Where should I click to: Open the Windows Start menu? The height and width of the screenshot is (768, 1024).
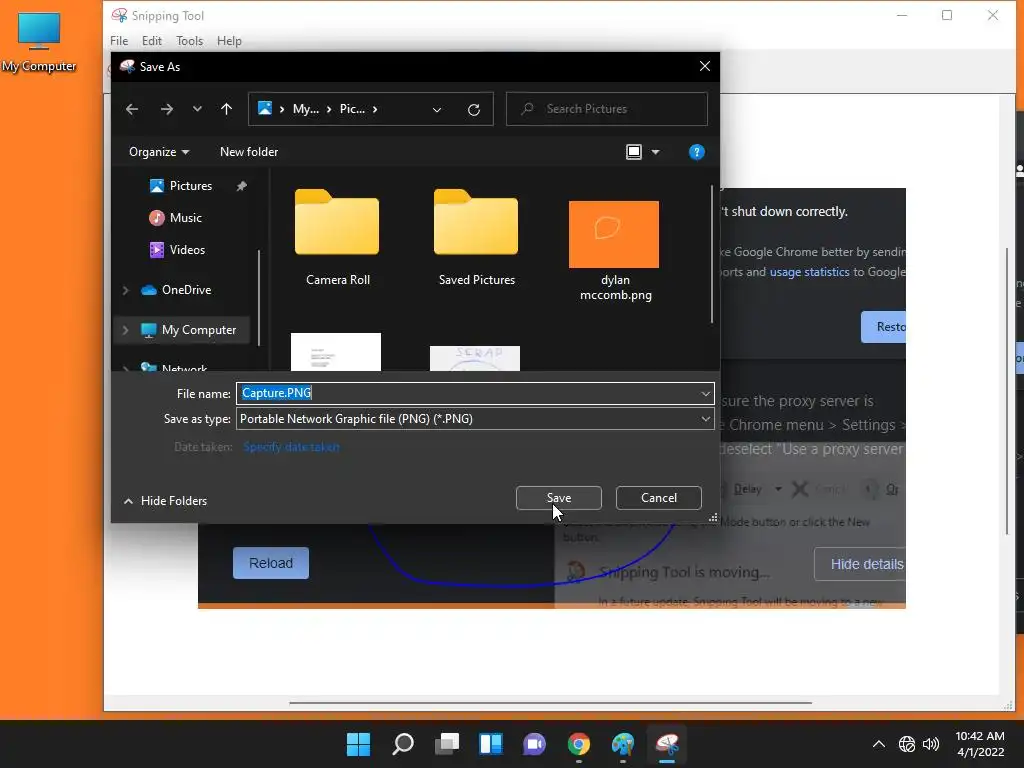click(x=358, y=744)
